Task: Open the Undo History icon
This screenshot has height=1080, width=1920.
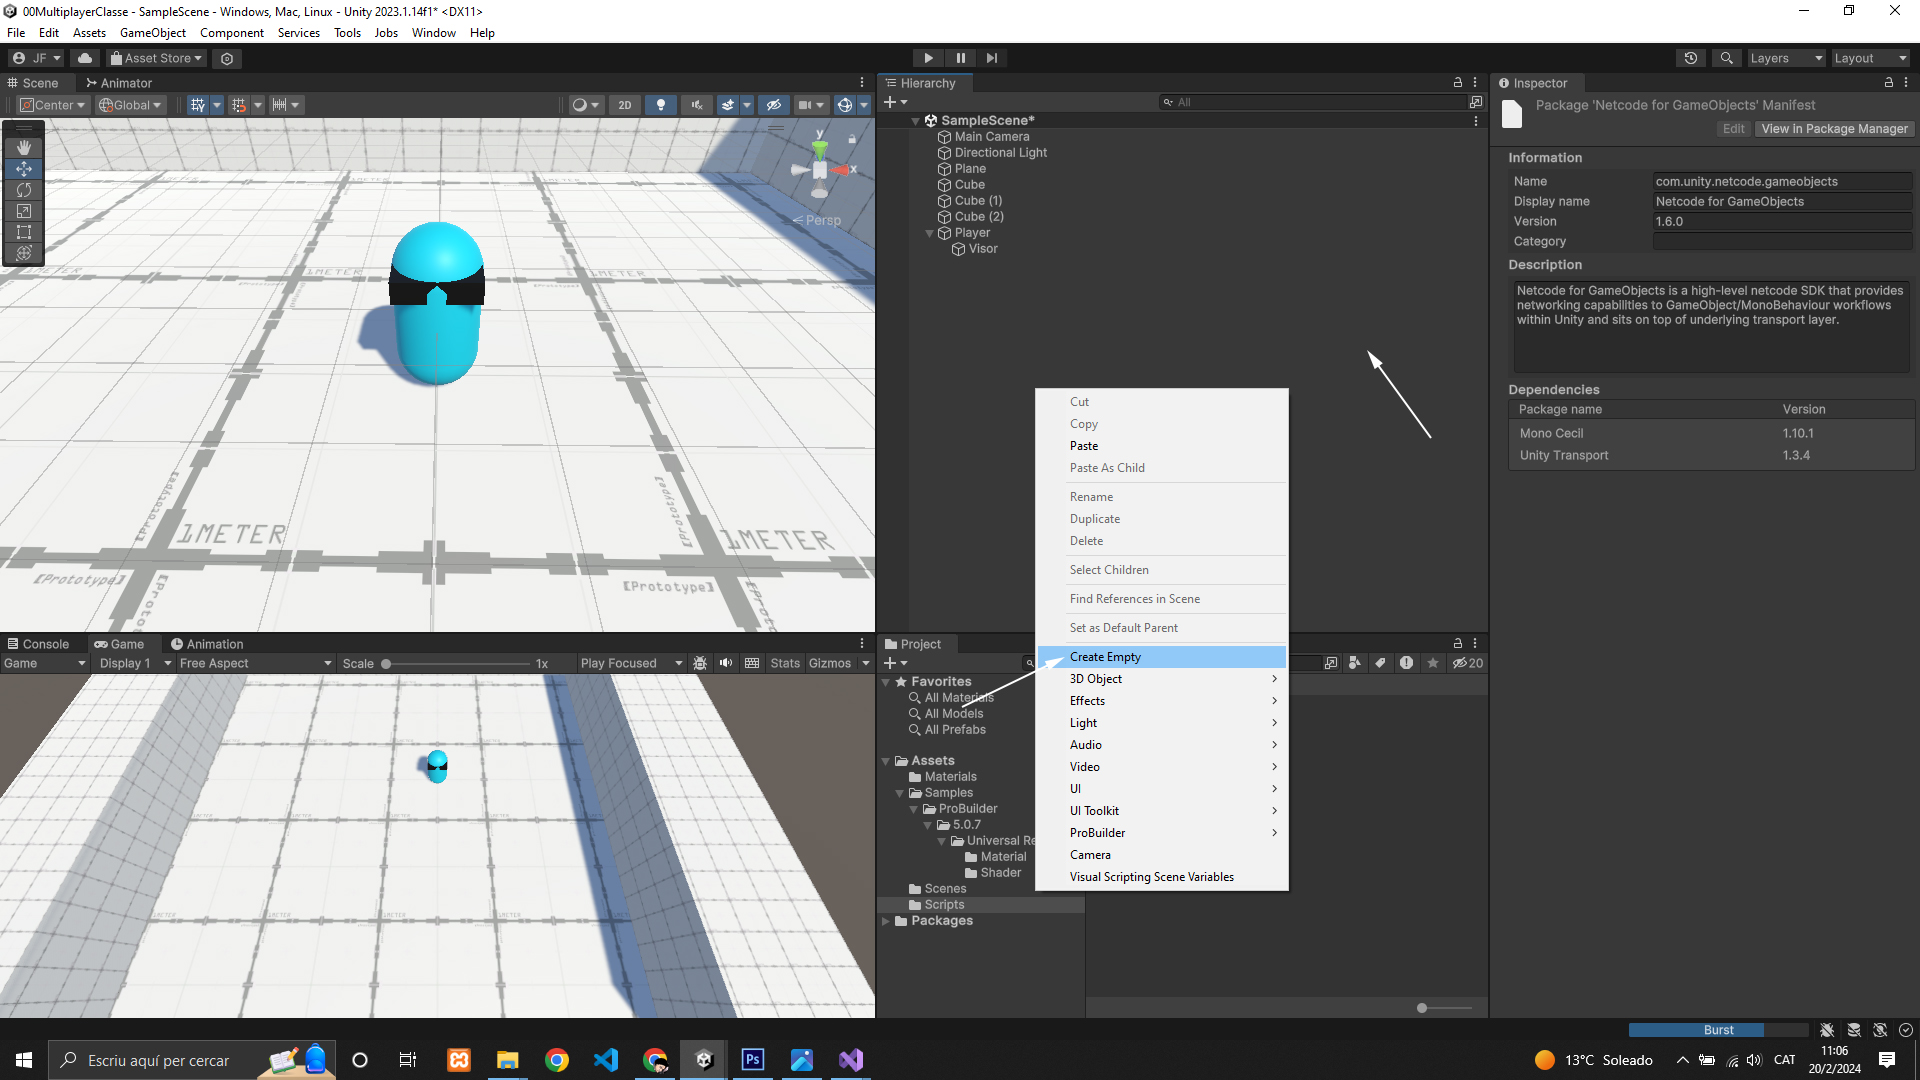Action: tap(1691, 58)
